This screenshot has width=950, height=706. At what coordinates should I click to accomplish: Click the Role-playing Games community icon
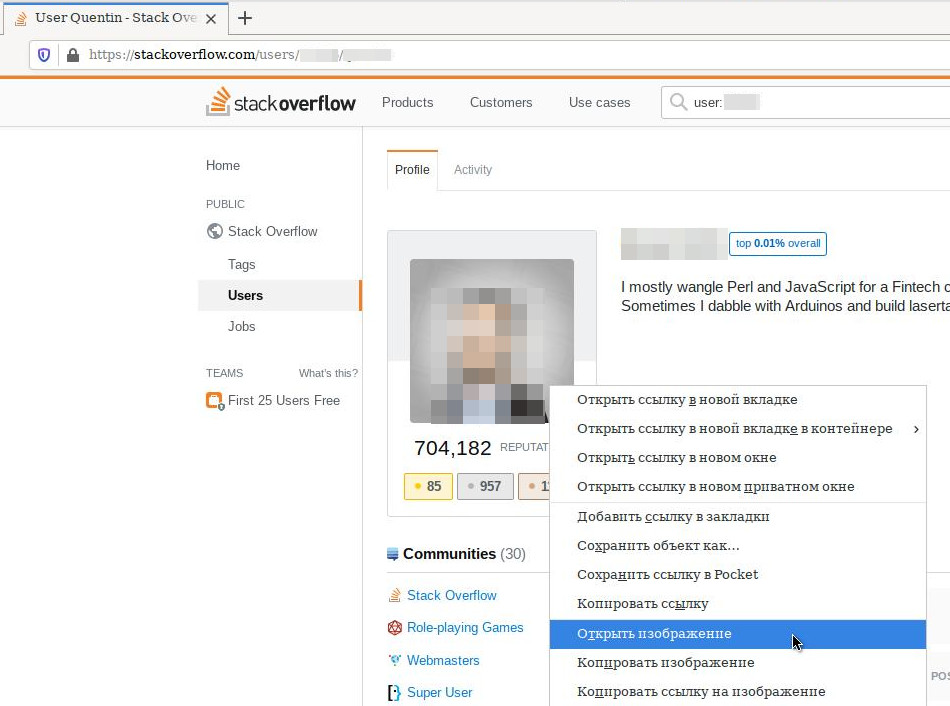click(394, 627)
